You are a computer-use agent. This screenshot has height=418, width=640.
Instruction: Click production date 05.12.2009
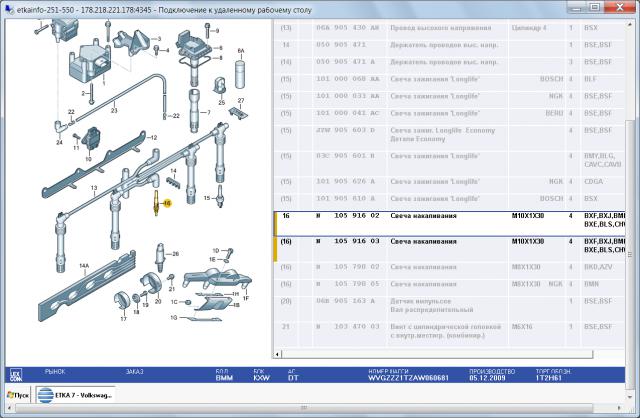pyautogui.click(x=488, y=378)
